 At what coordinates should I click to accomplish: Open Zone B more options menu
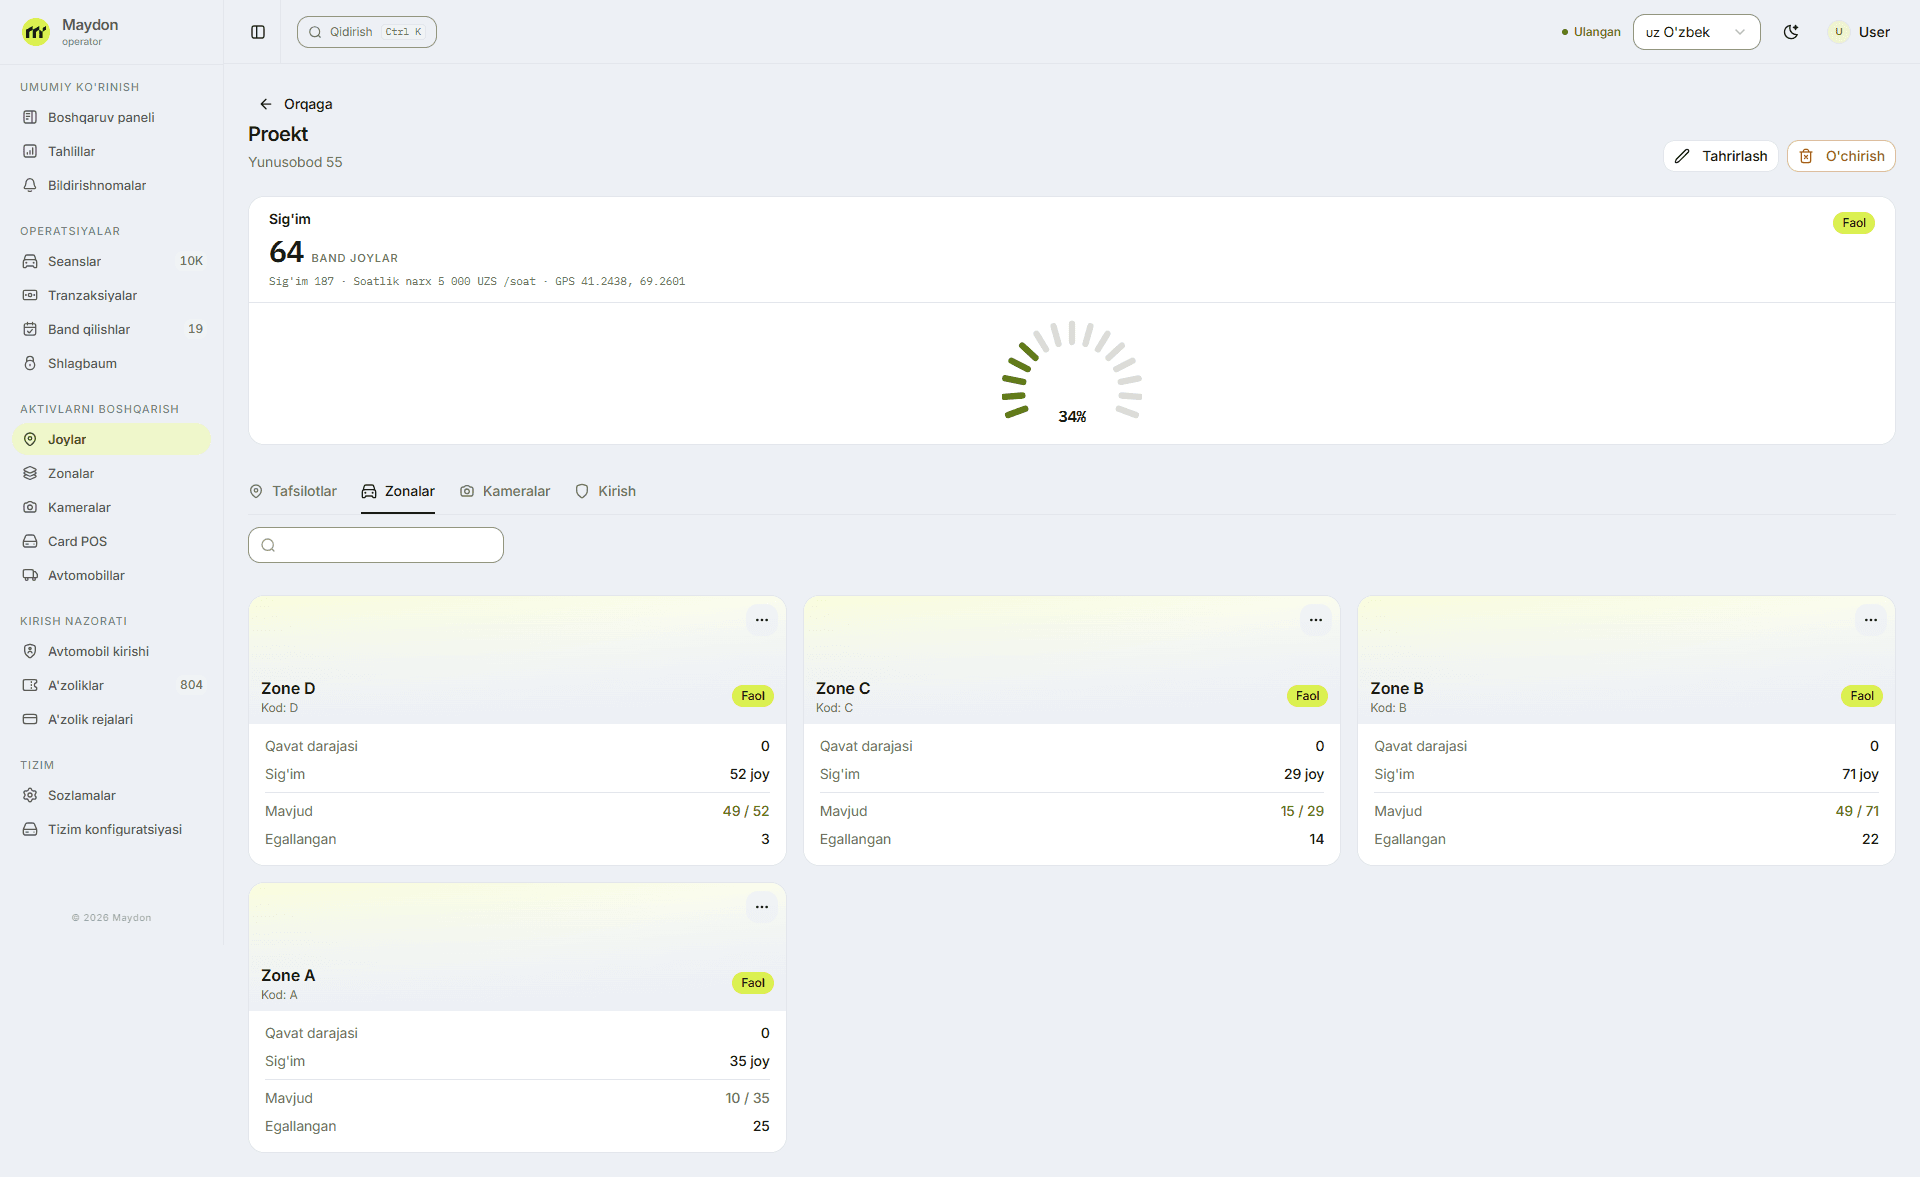coord(1871,620)
